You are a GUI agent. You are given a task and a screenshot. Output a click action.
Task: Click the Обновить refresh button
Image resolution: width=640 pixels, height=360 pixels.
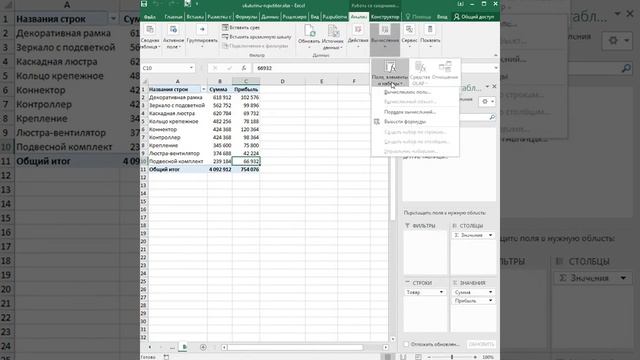309,37
